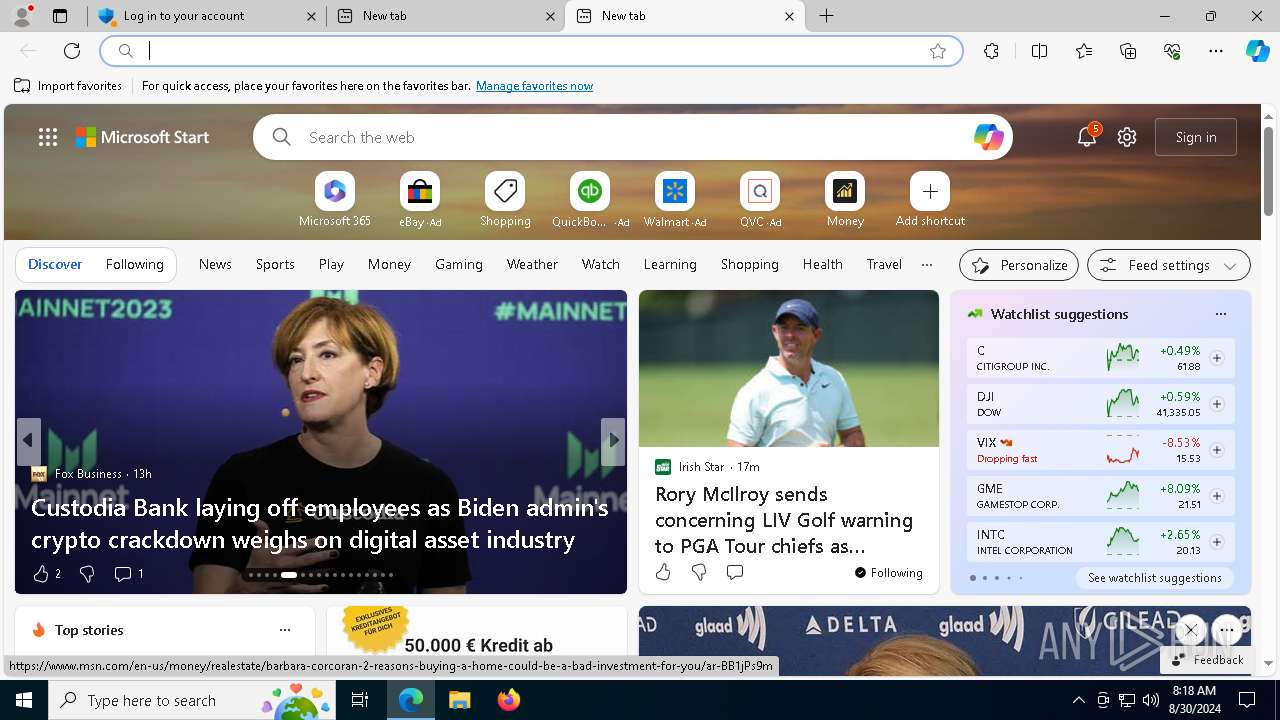Dislike the Rory McIlroy story
Screen dimensions: 1280x720
[699, 572]
